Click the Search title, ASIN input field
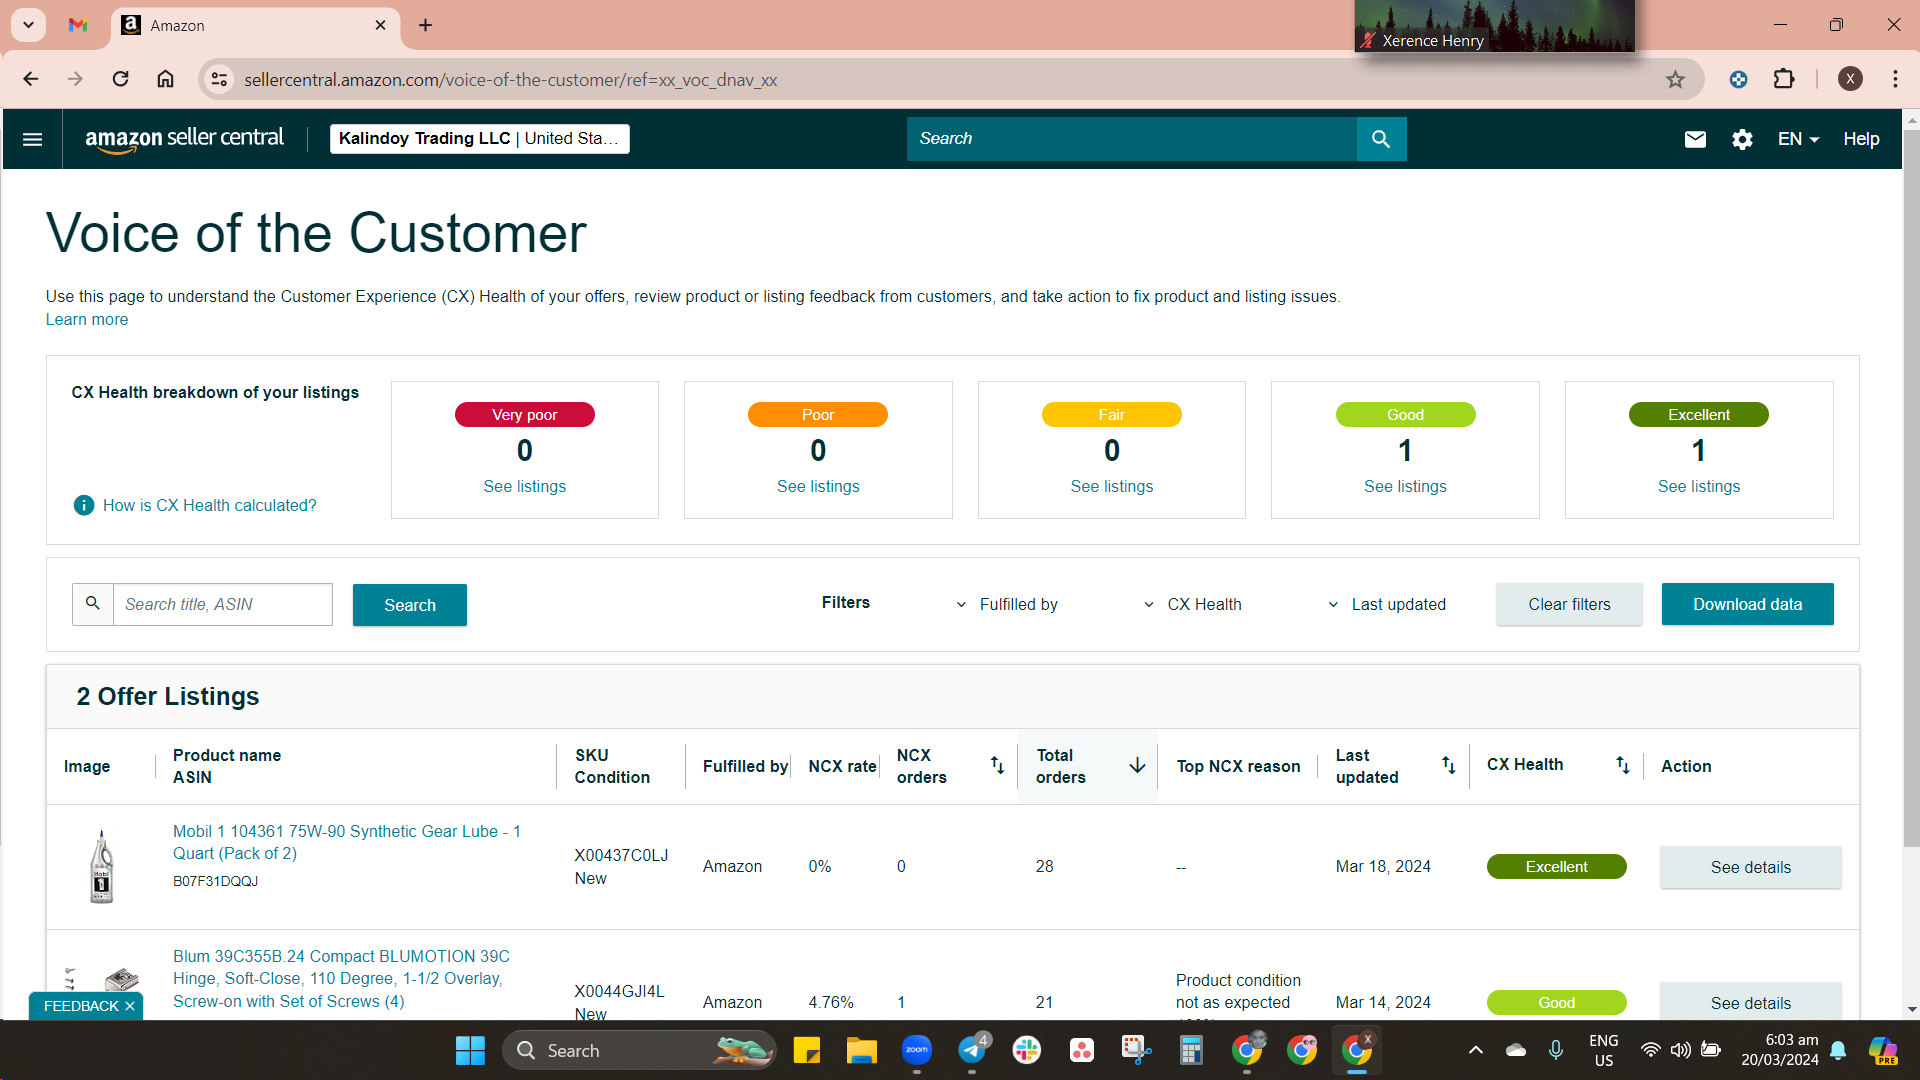Image resolution: width=1920 pixels, height=1080 pixels. 223,604
